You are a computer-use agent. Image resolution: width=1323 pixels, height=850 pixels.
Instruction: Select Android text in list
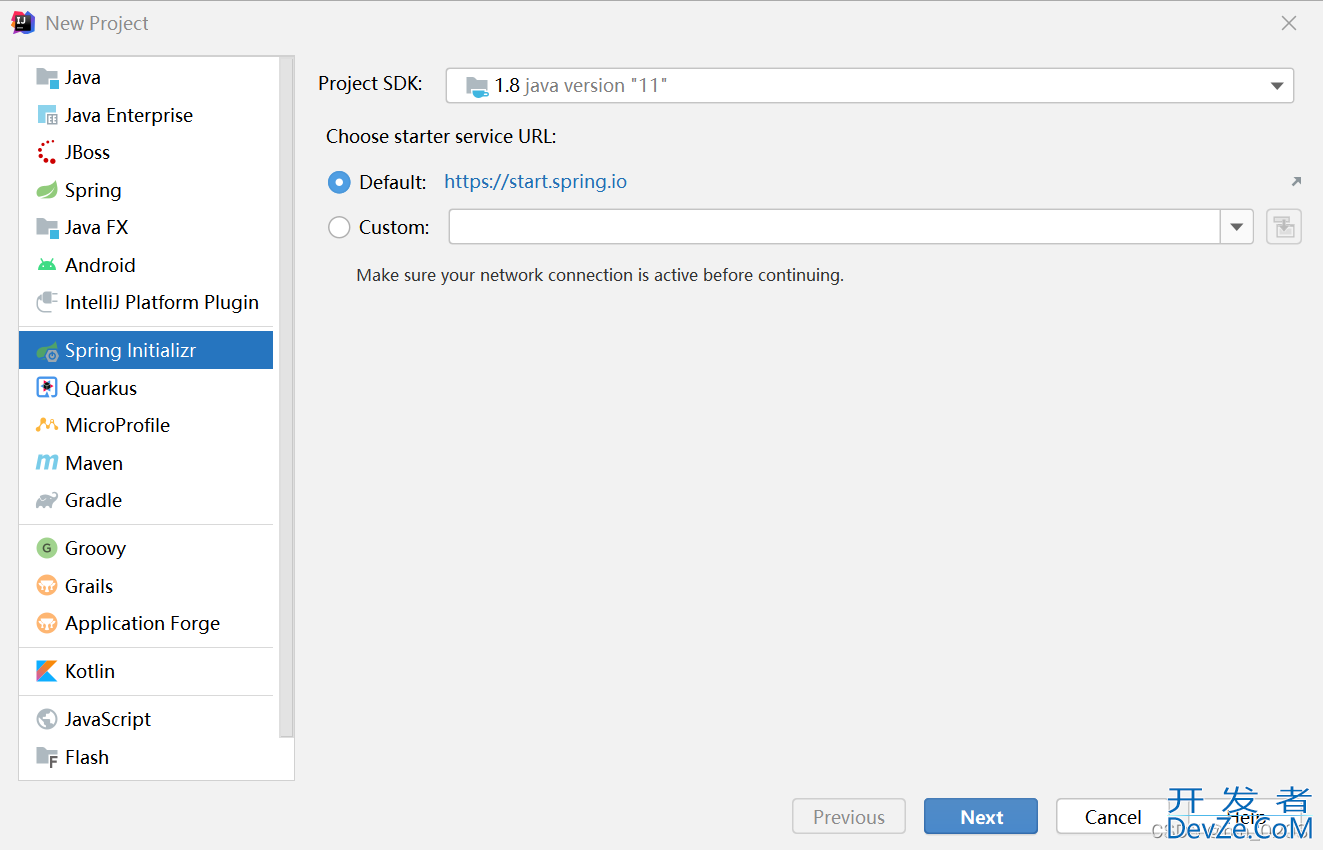pos(100,265)
